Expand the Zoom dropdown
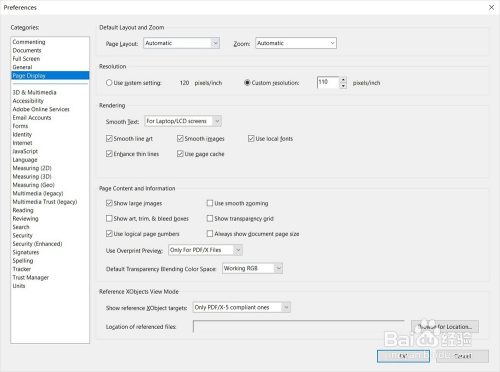The width and height of the screenshot is (500, 372). point(296,43)
